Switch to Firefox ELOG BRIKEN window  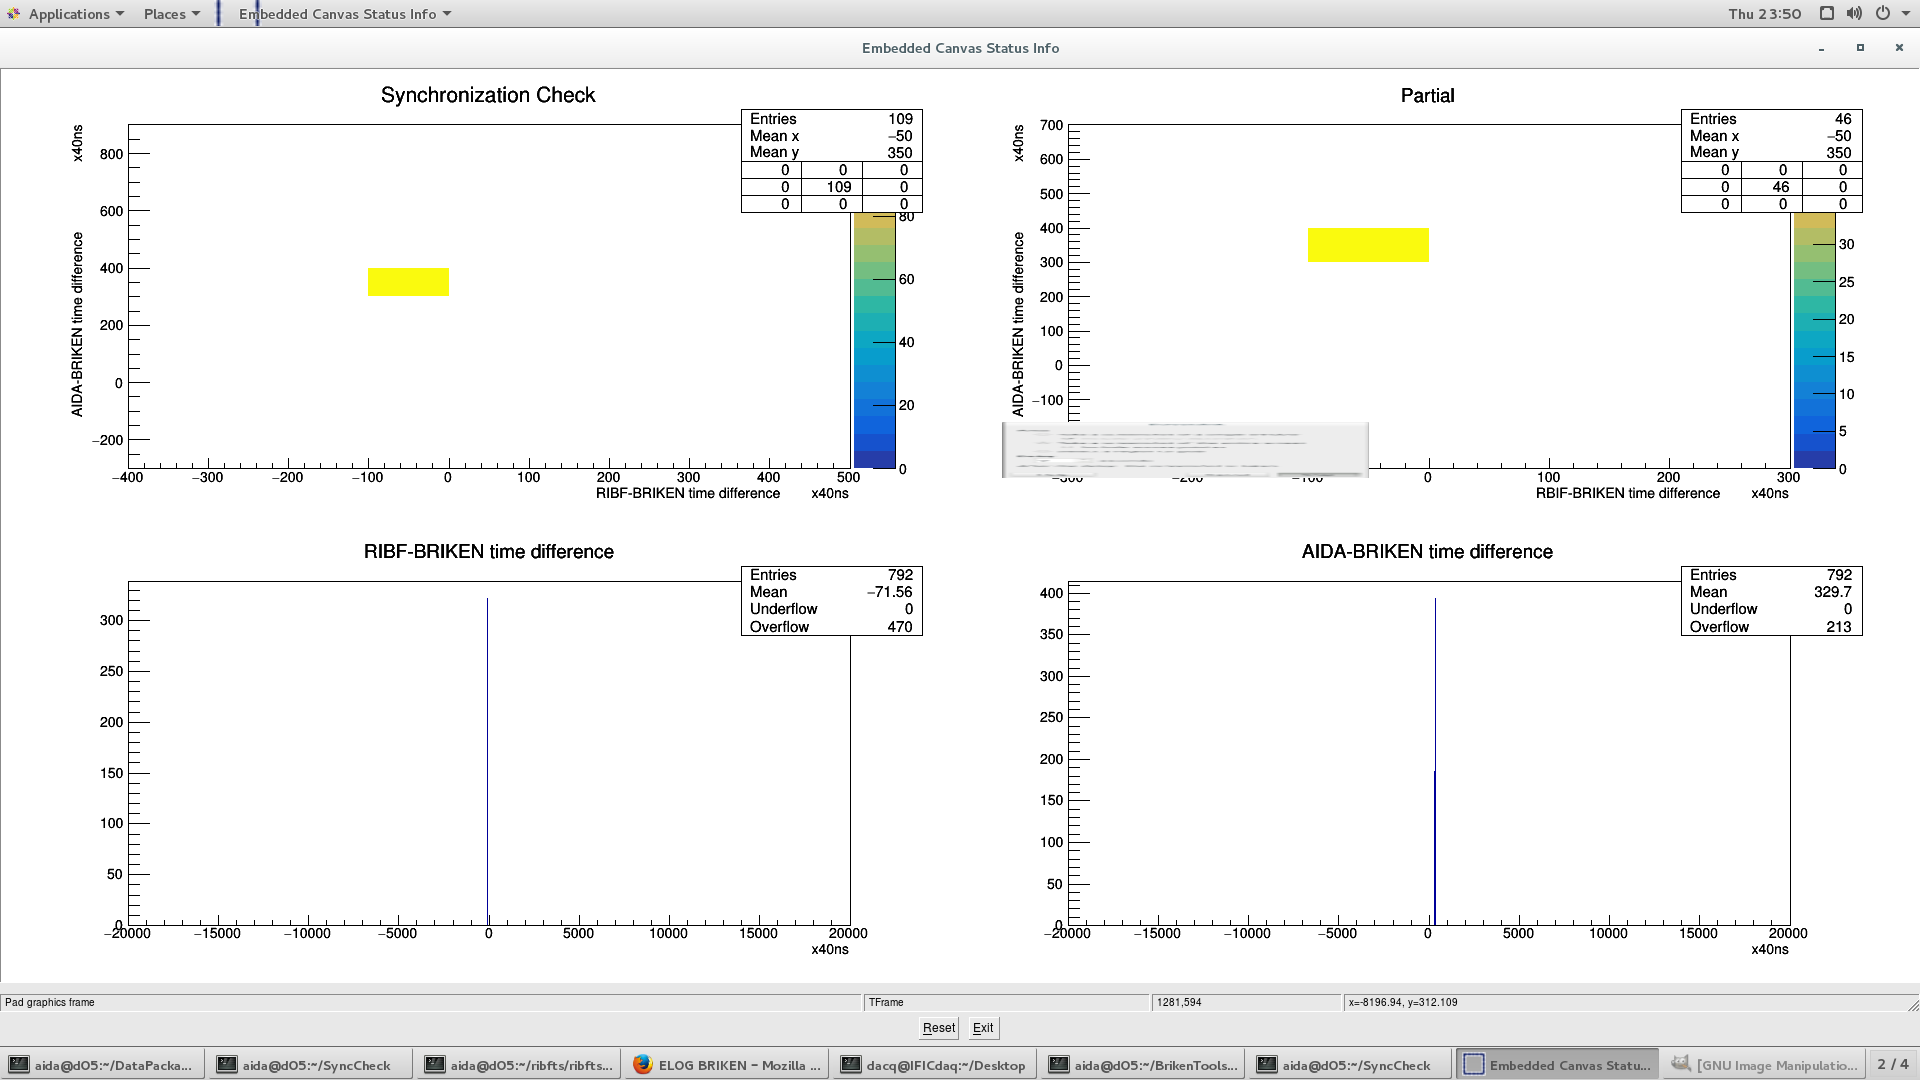[727, 1065]
